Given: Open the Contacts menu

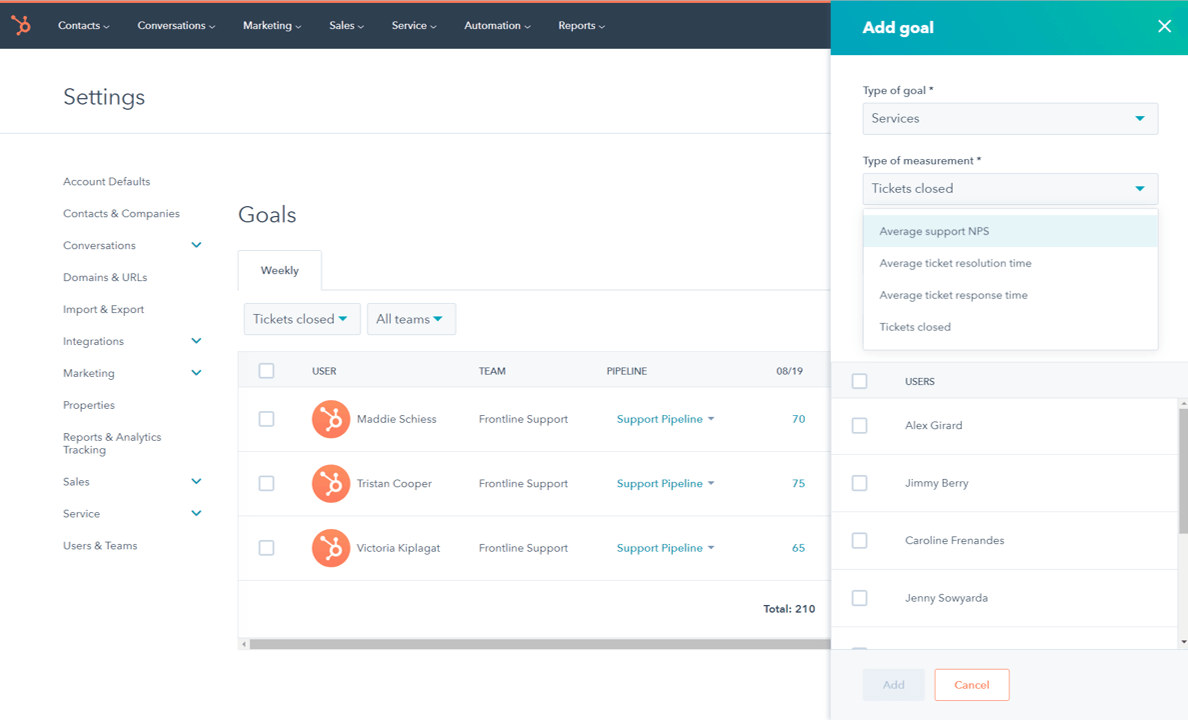Looking at the screenshot, I should click(83, 25).
